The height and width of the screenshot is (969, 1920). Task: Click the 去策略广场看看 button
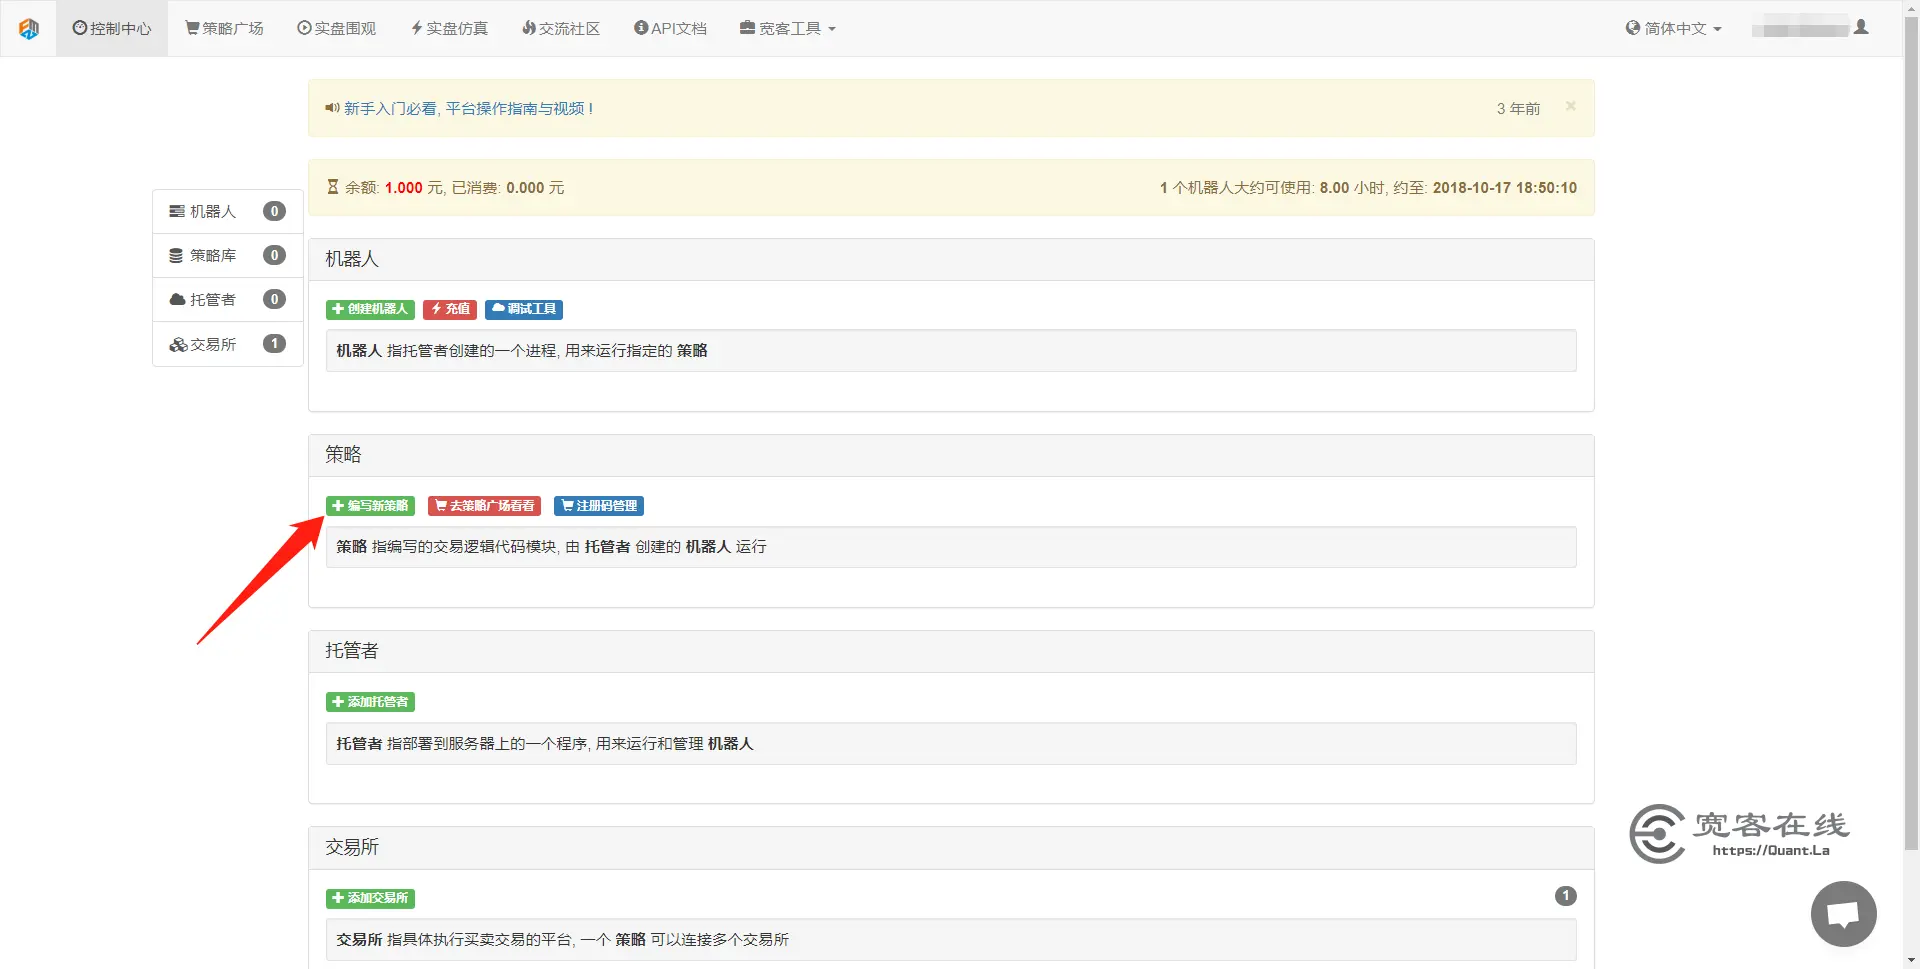point(484,506)
